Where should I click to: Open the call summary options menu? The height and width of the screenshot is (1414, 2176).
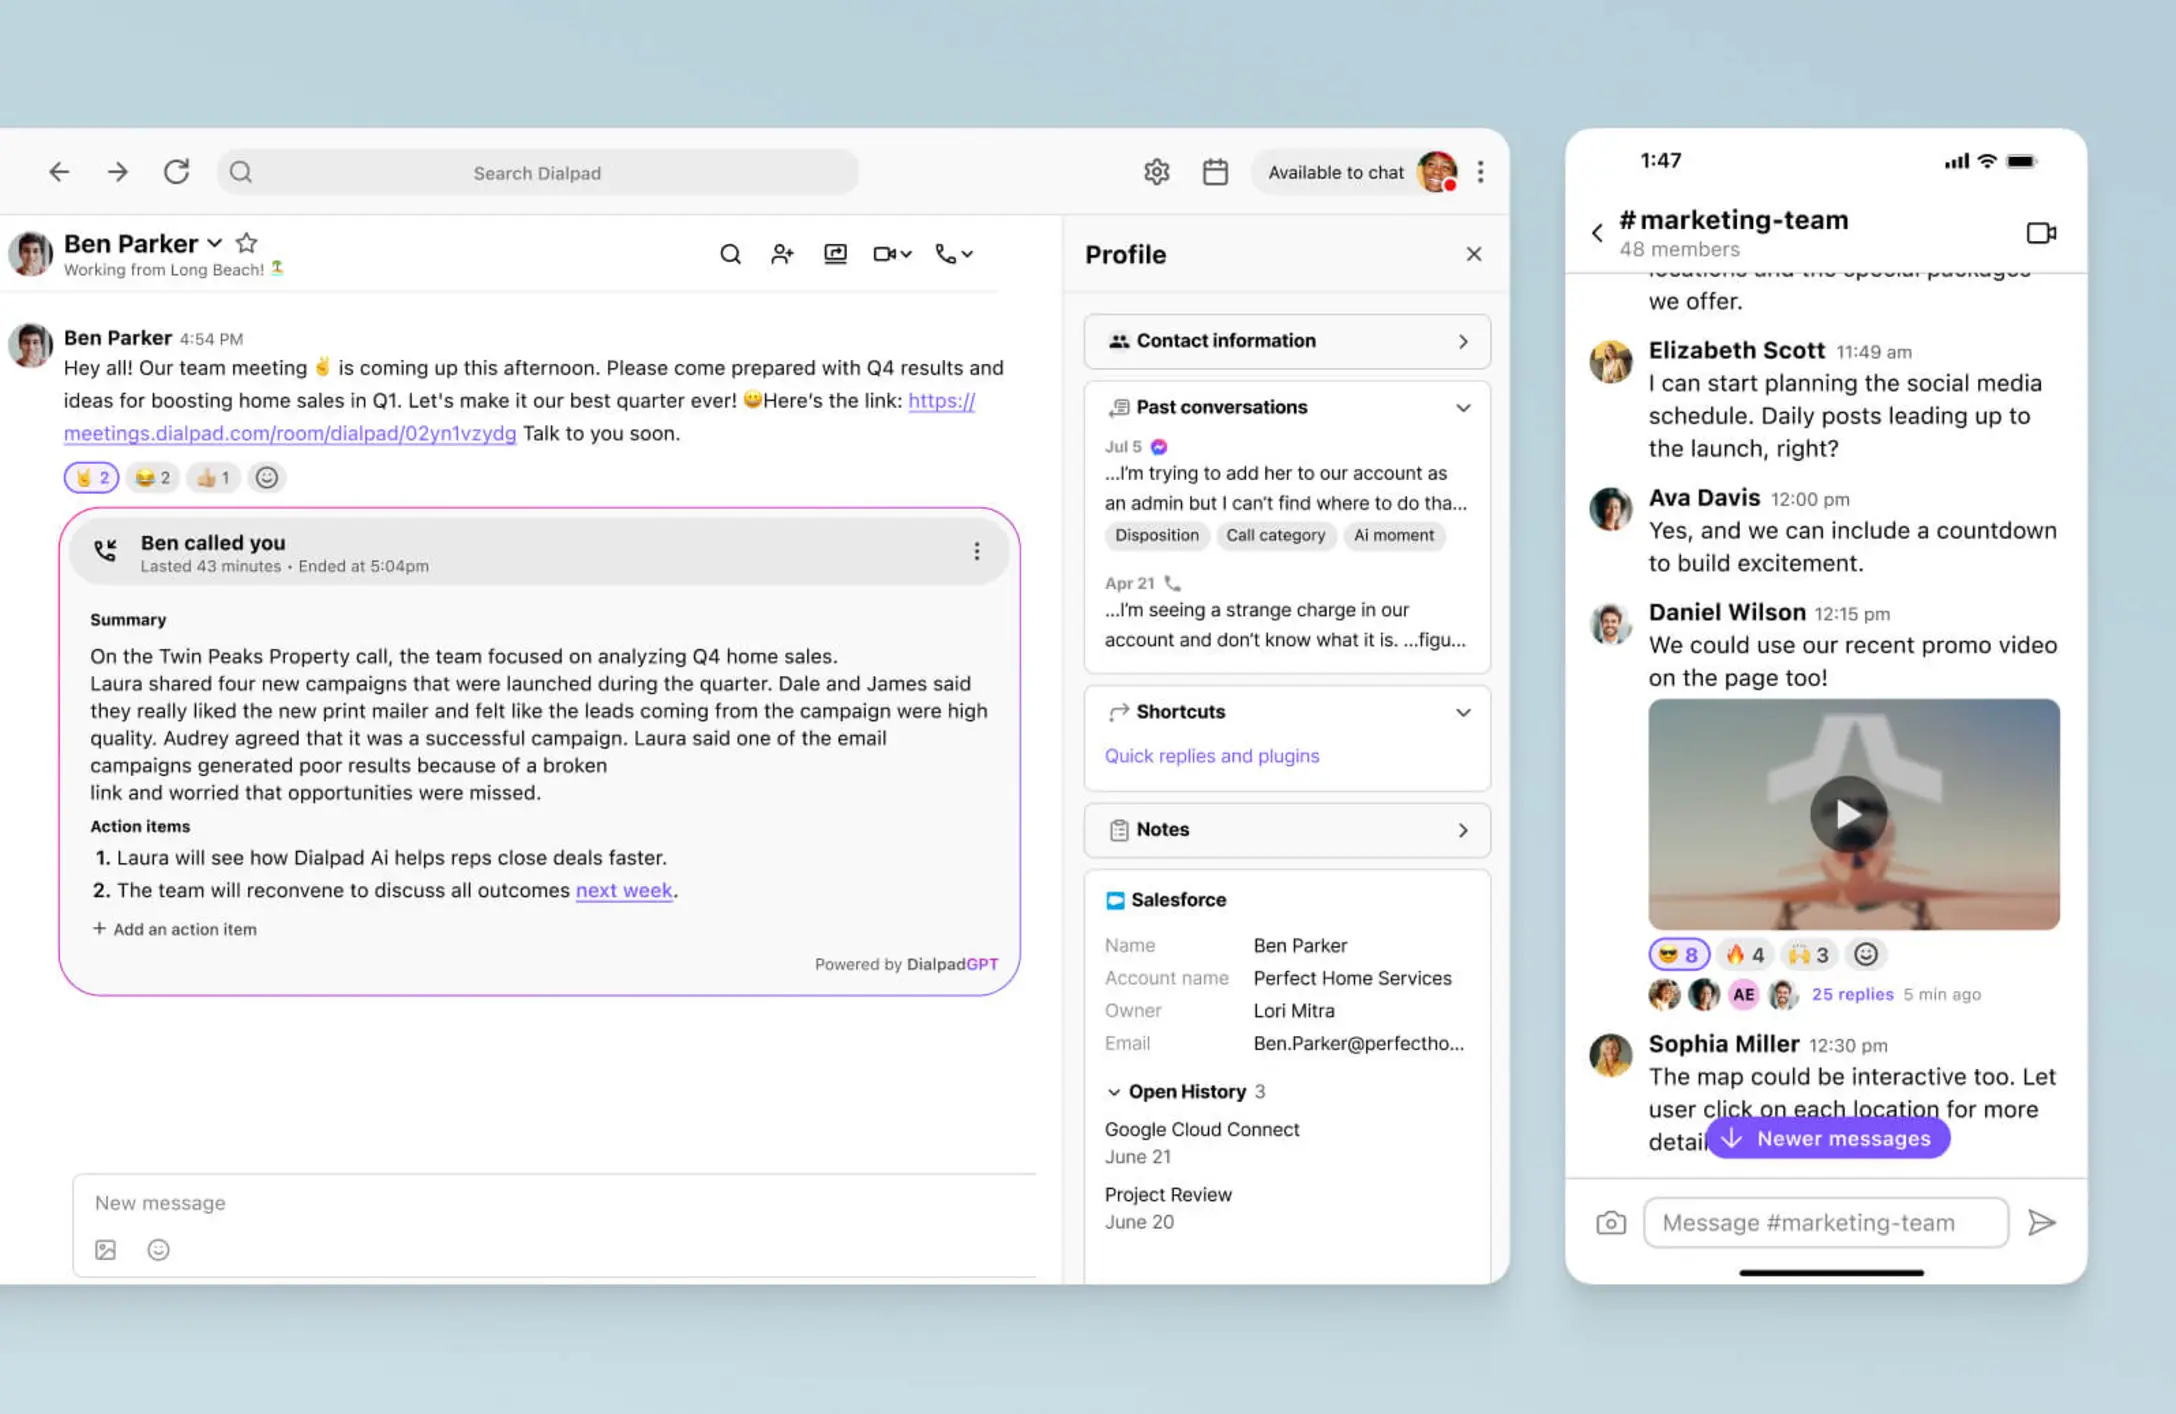click(x=977, y=550)
